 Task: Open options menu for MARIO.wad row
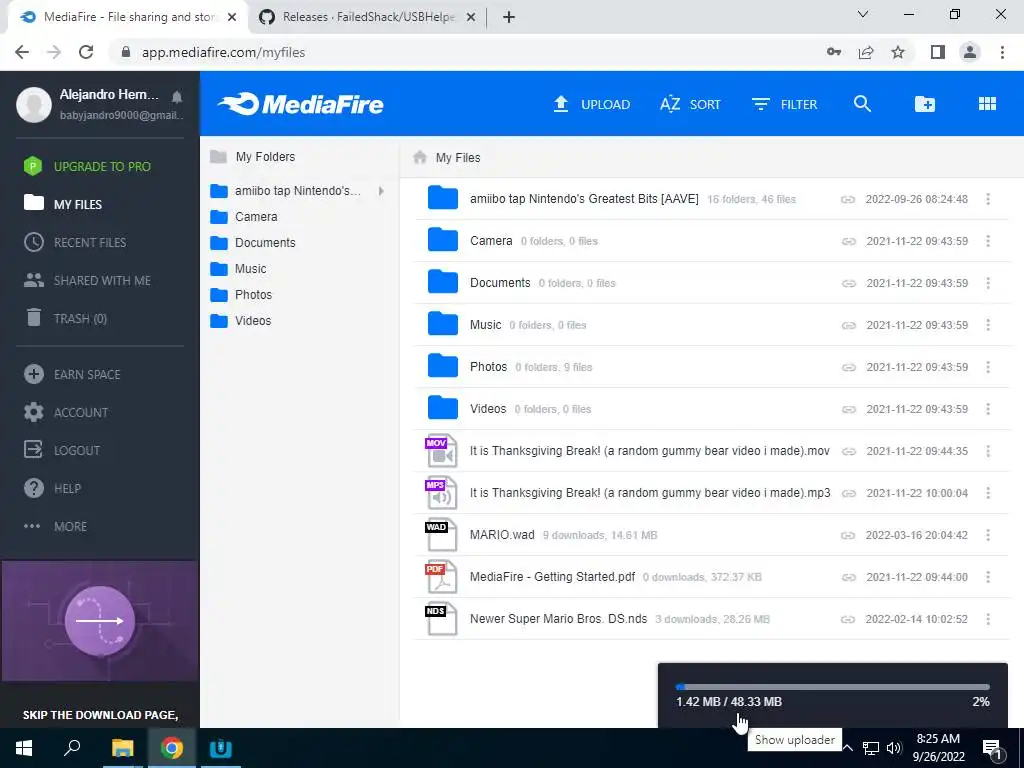[988, 535]
